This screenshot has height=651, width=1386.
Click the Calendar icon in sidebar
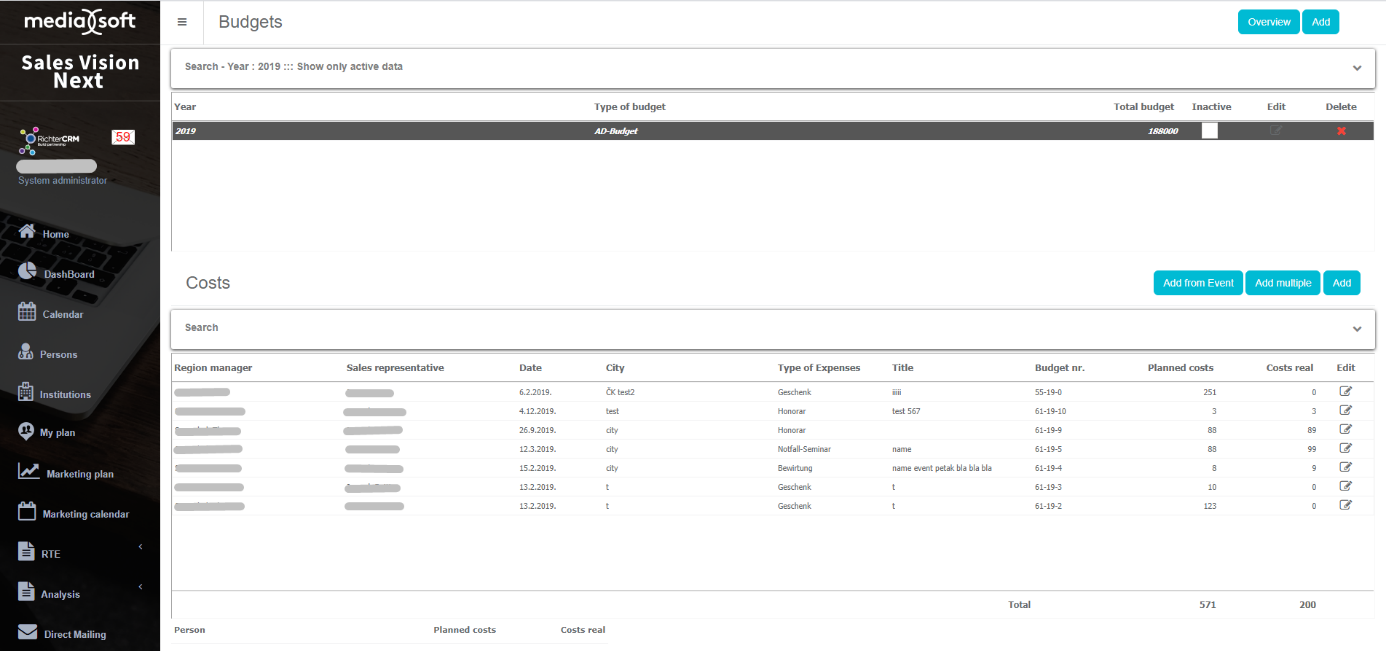pos(27,312)
